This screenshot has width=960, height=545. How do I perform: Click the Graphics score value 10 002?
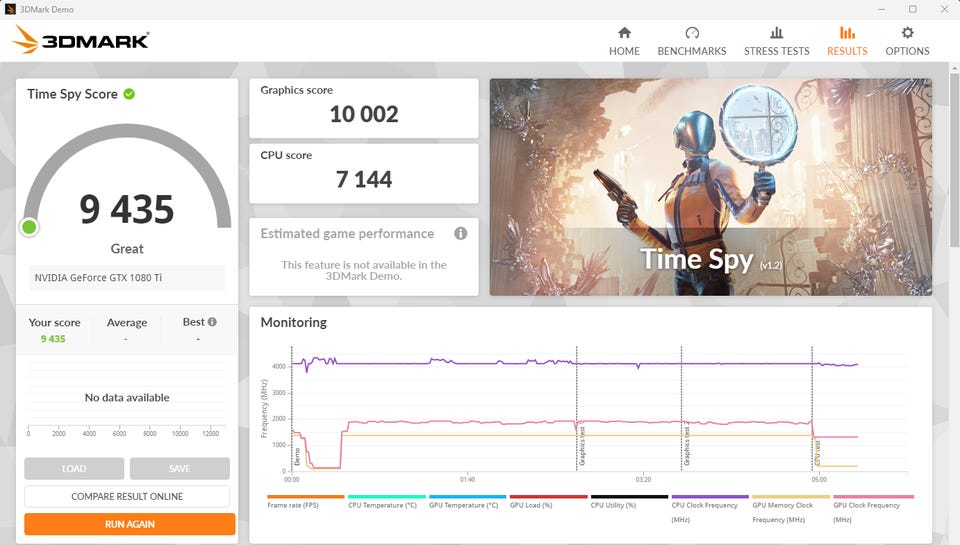[364, 114]
